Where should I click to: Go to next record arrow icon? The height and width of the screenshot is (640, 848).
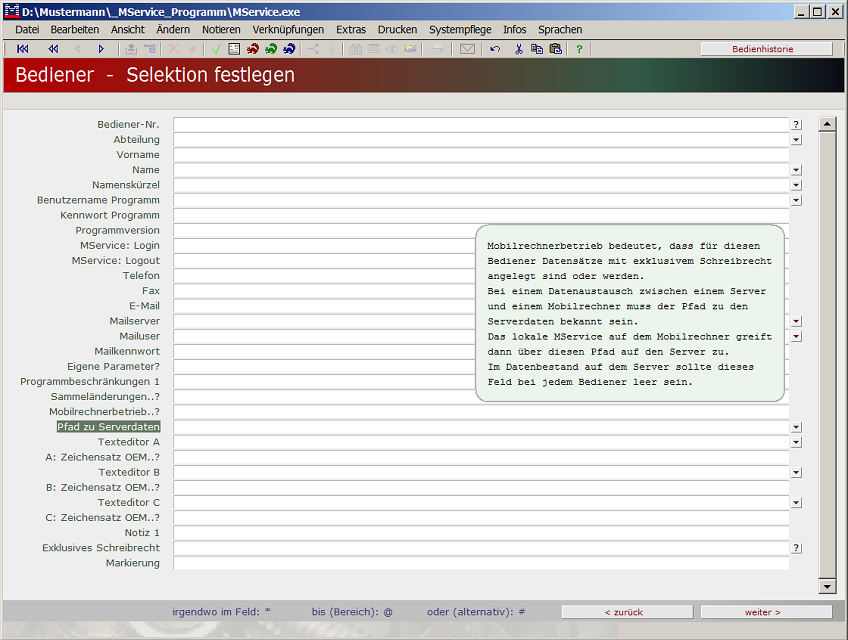[x=101, y=49]
